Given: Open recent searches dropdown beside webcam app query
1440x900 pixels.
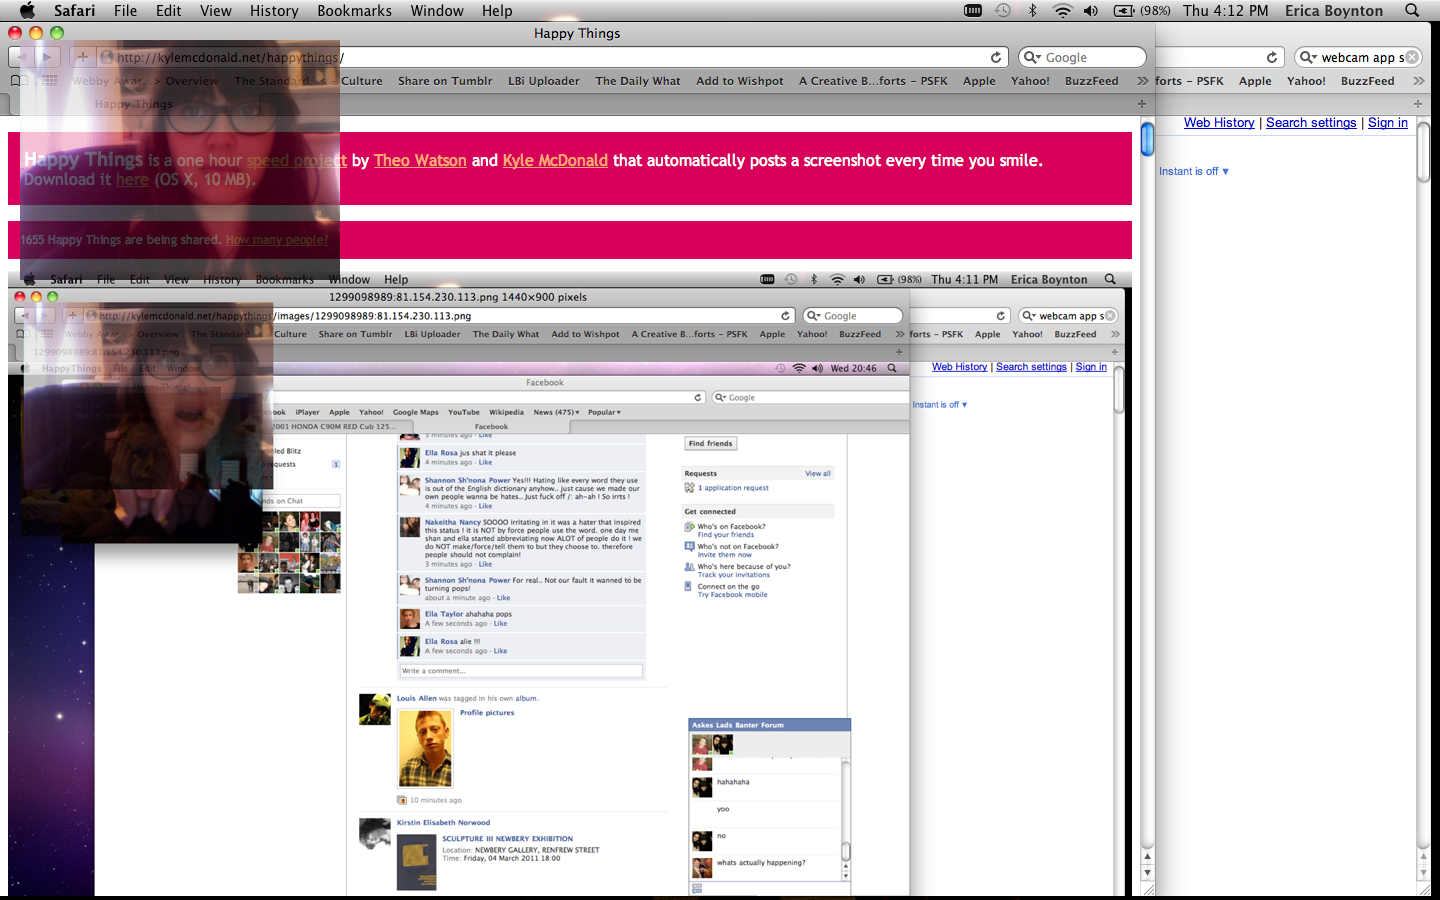Looking at the screenshot, I should pos(1308,57).
